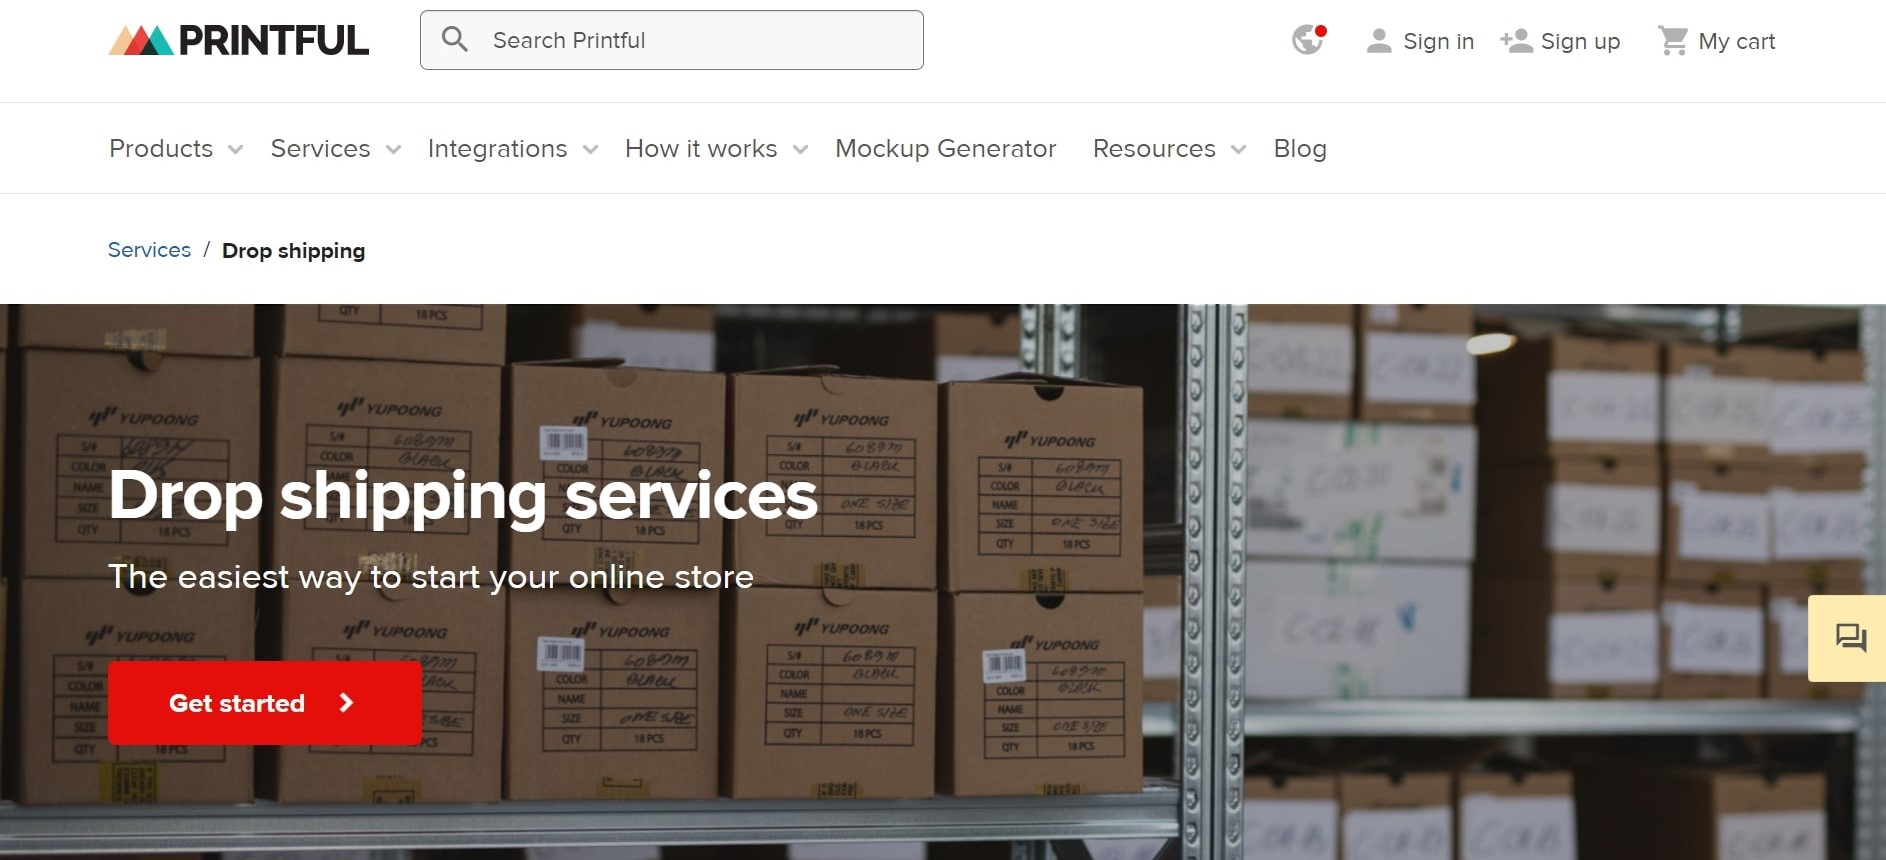Click the Printful logo
This screenshot has width=1886, height=860.
pos(238,40)
